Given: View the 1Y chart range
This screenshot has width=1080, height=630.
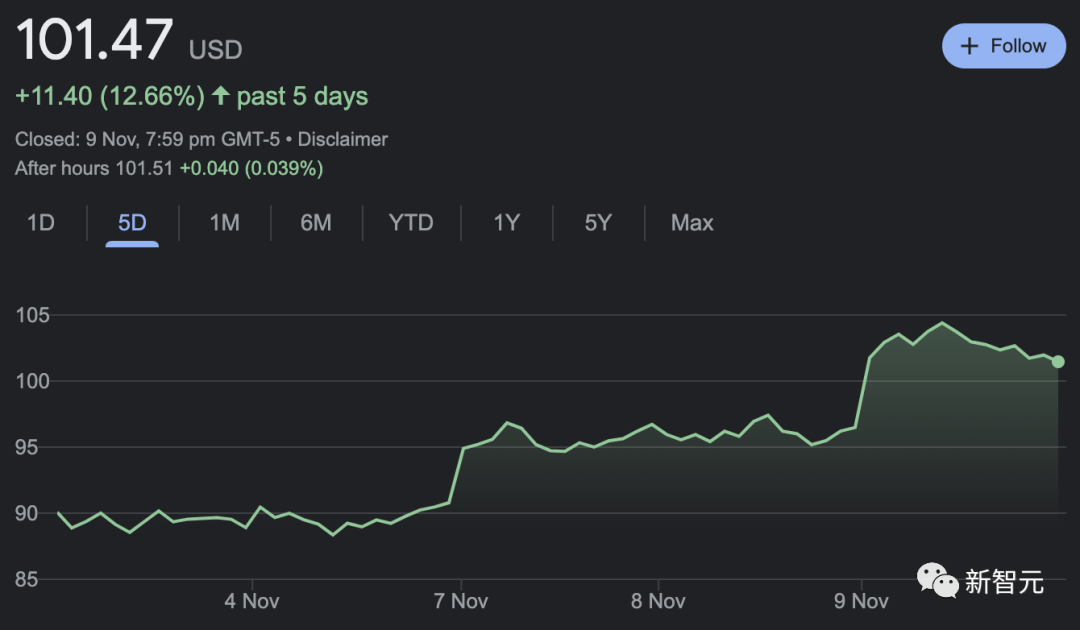Looking at the screenshot, I should pyautogui.click(x=507, y=223).
